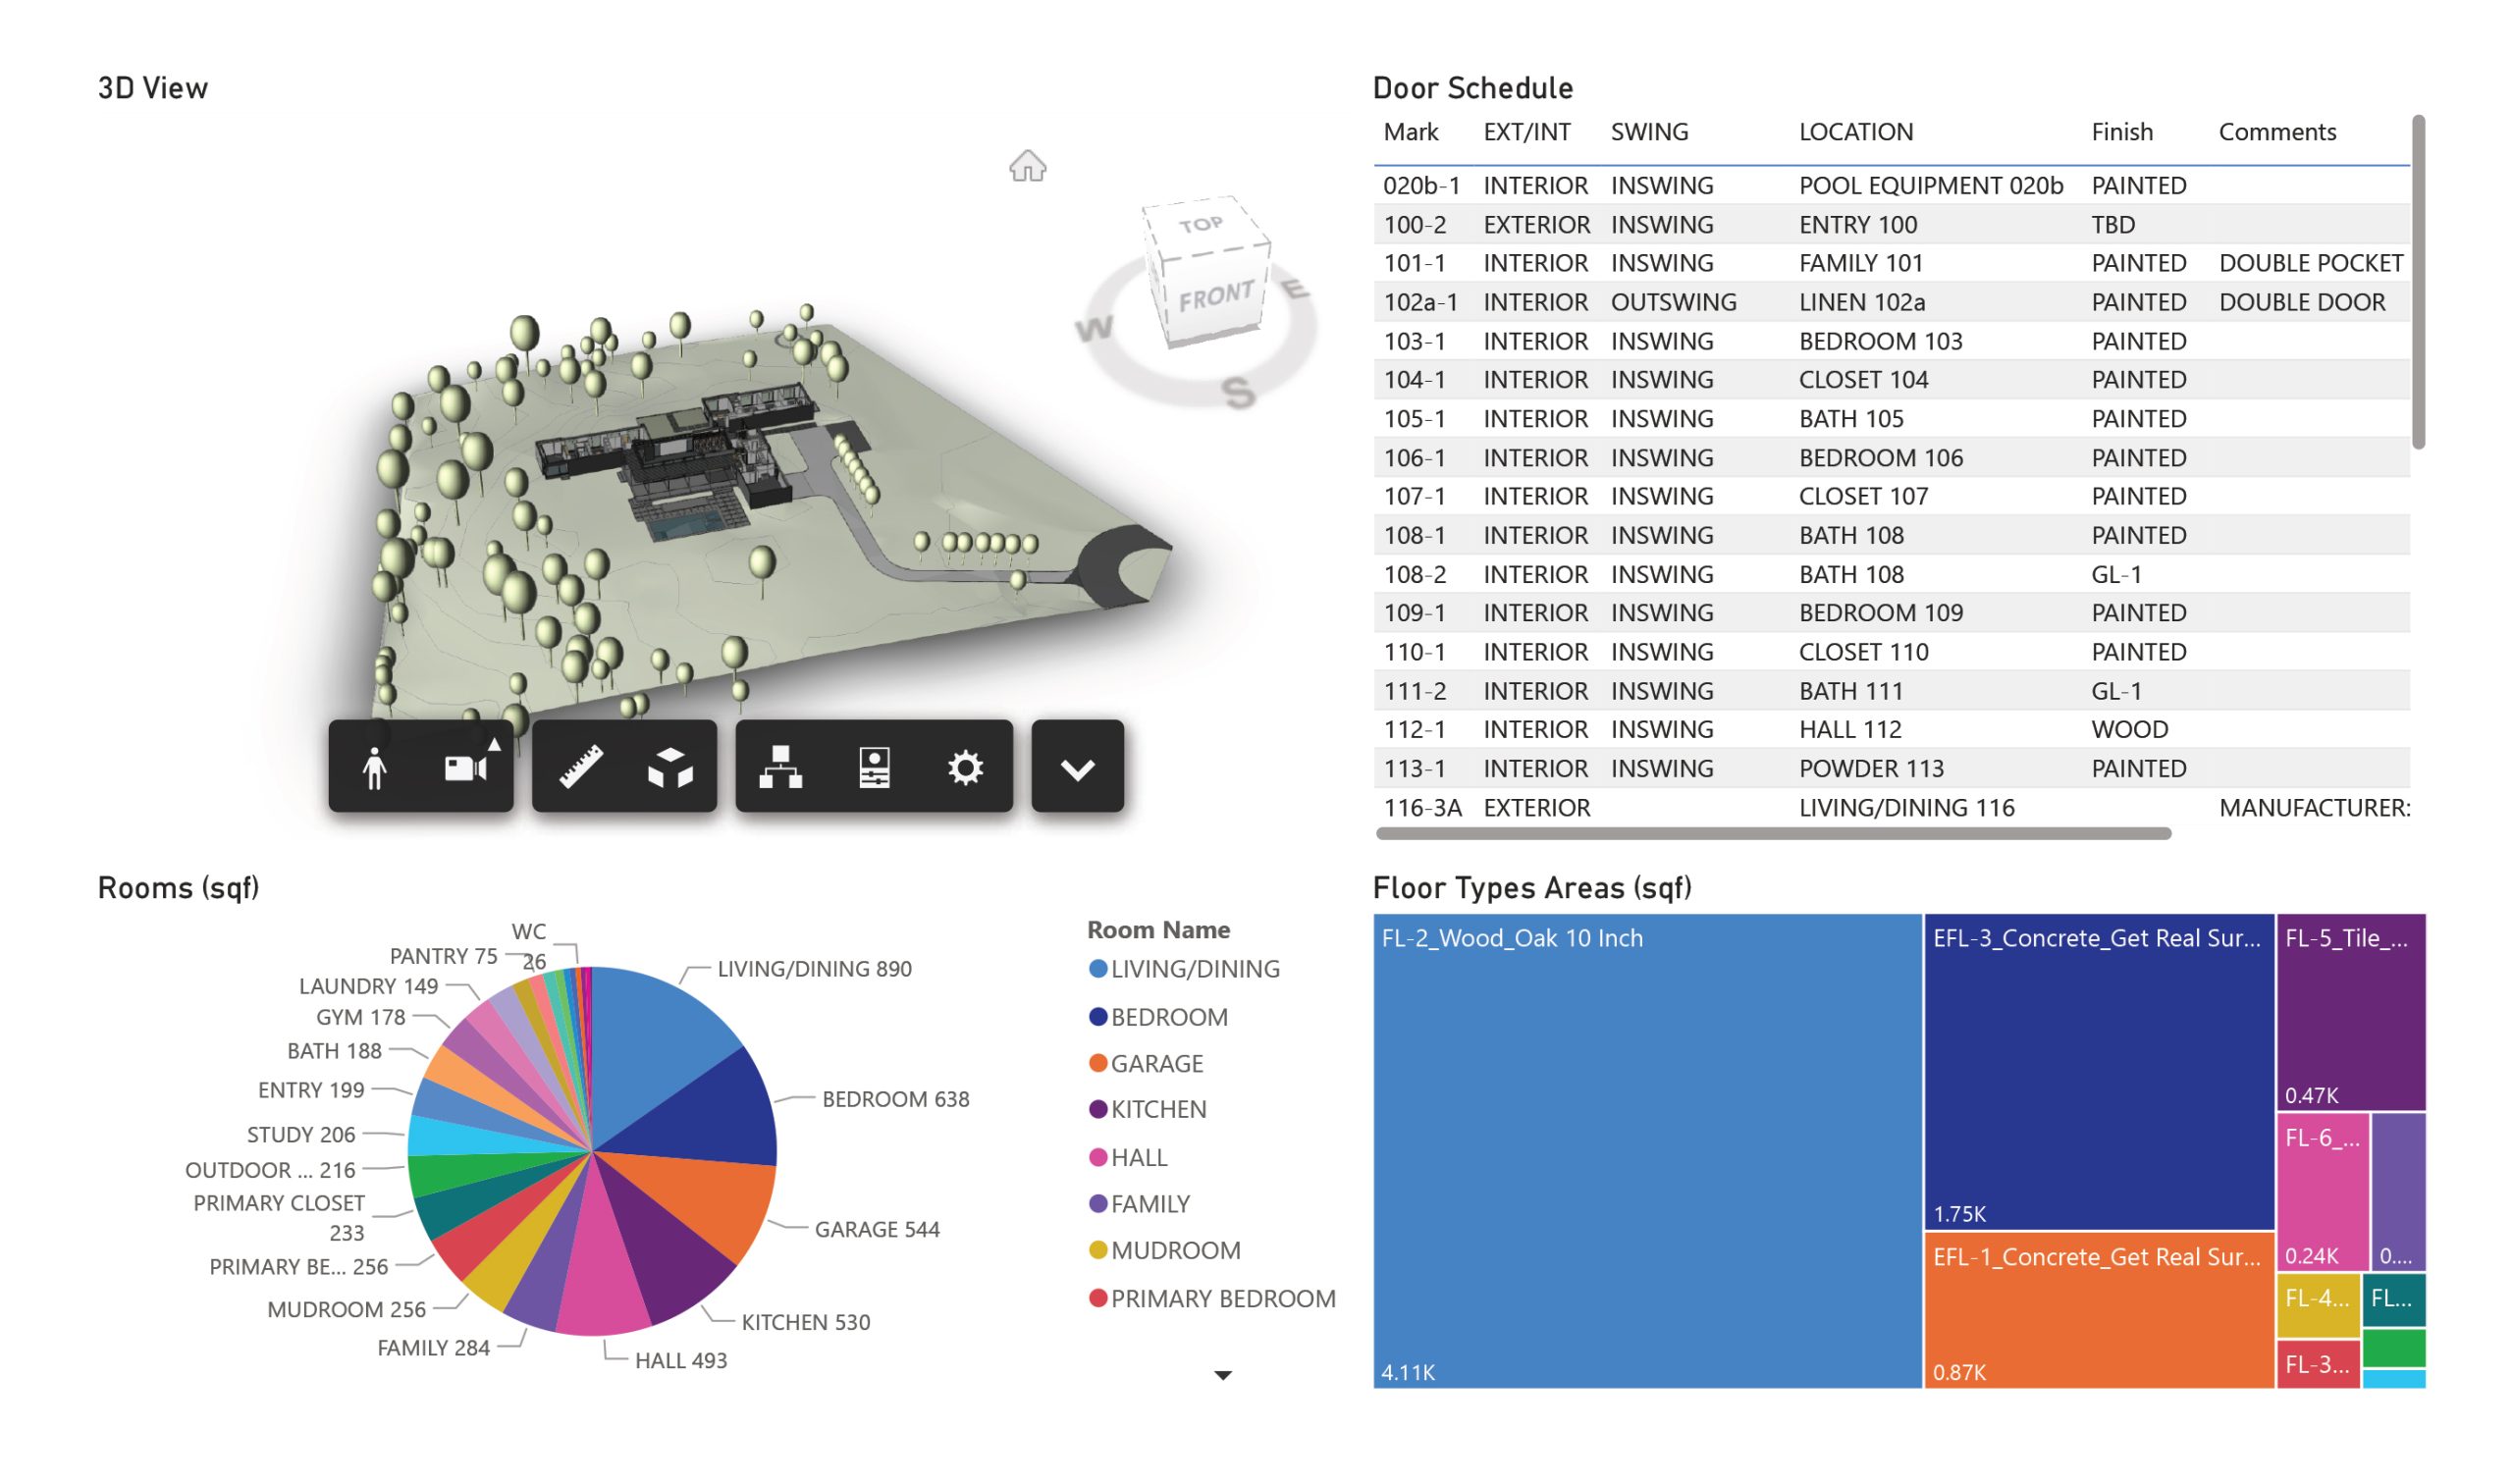
Task: Select the KITCHEN legend entry
Action: (x=1158, y=1109)
